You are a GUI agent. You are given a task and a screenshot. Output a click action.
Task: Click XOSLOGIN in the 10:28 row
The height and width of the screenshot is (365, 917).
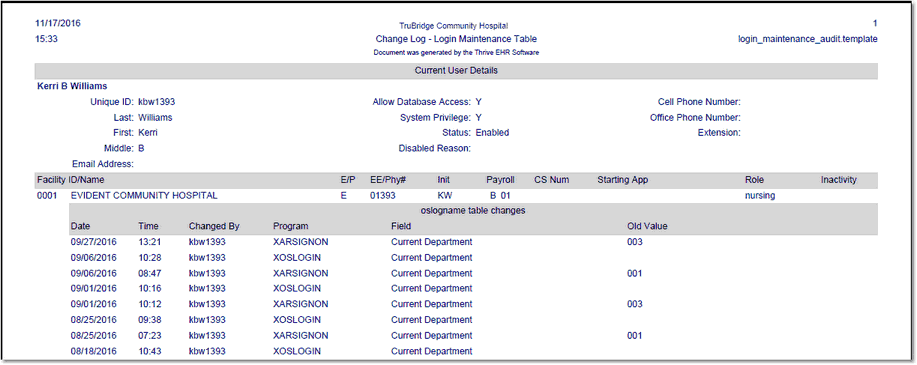297,257
